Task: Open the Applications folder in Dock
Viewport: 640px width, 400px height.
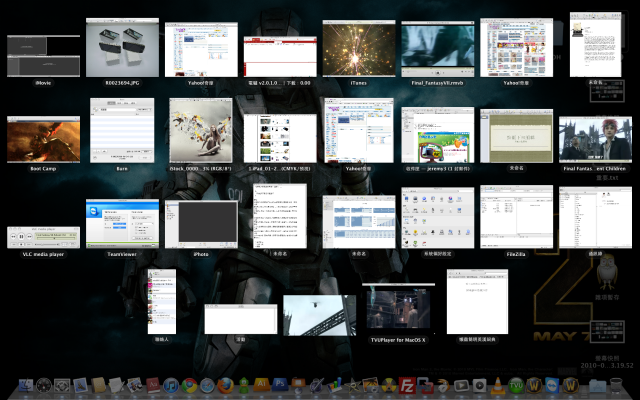Action: click(598, 386)
